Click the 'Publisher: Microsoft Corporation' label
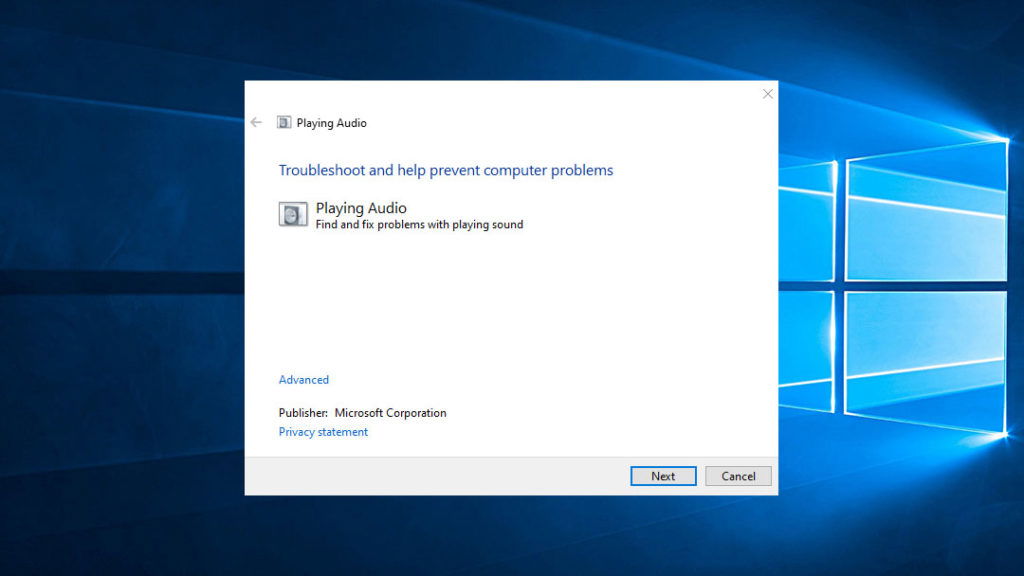 tap(362, 412)
